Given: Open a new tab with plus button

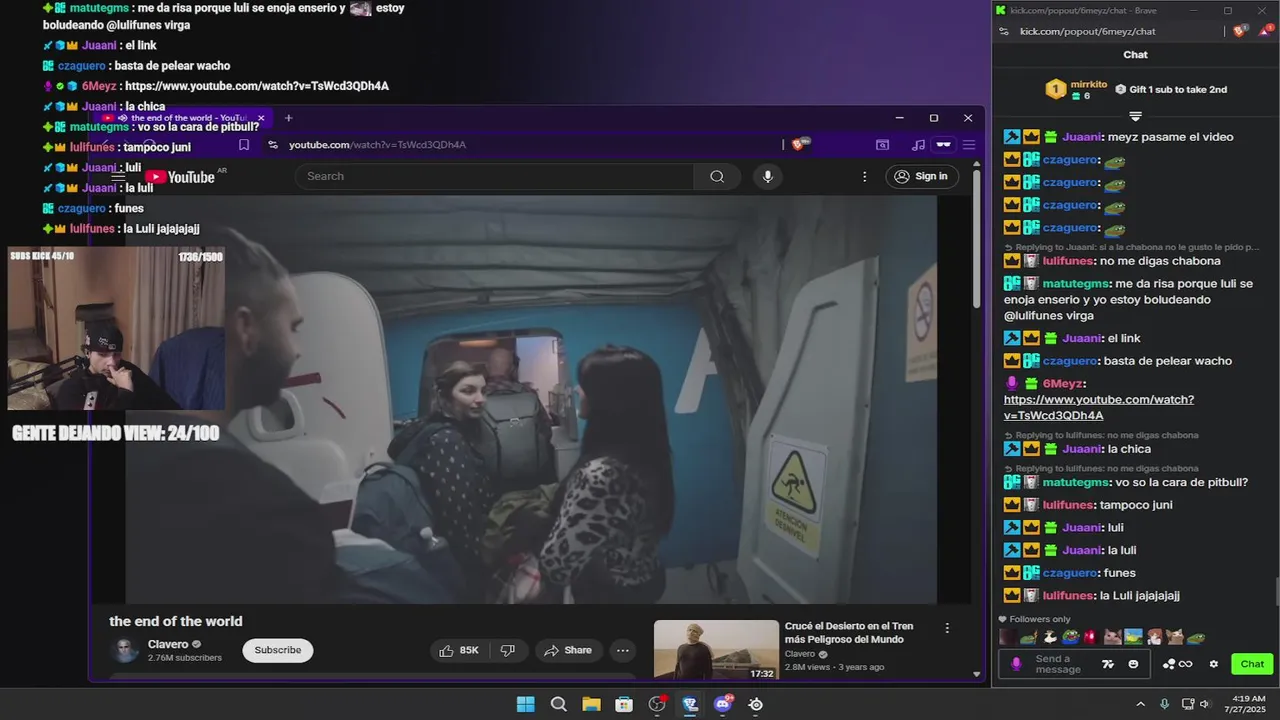Looking at the screenshot, I should coord(288,118).
